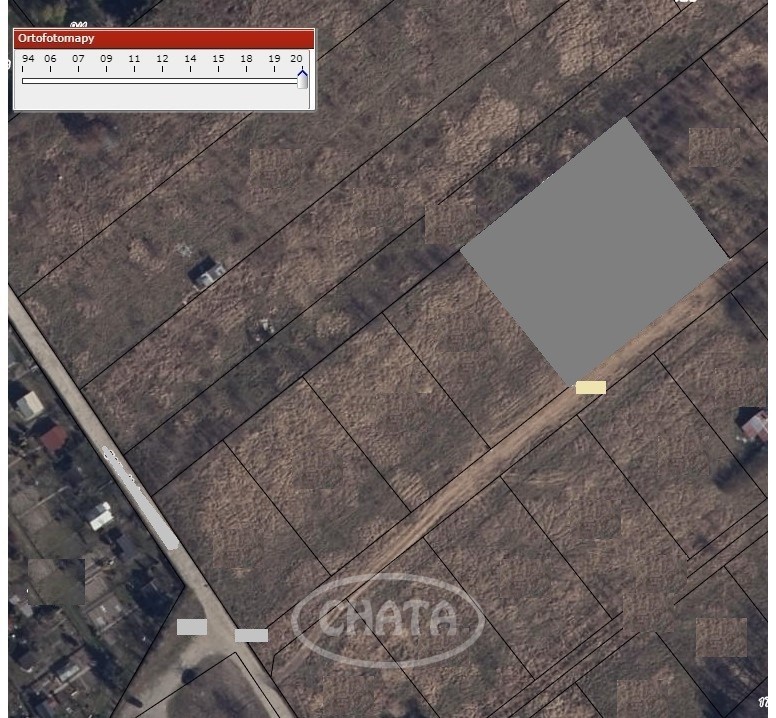Screen dimensions: 776x718
Task: Choose the 11 orthophoto year marker
Action: tap(134, 58)
